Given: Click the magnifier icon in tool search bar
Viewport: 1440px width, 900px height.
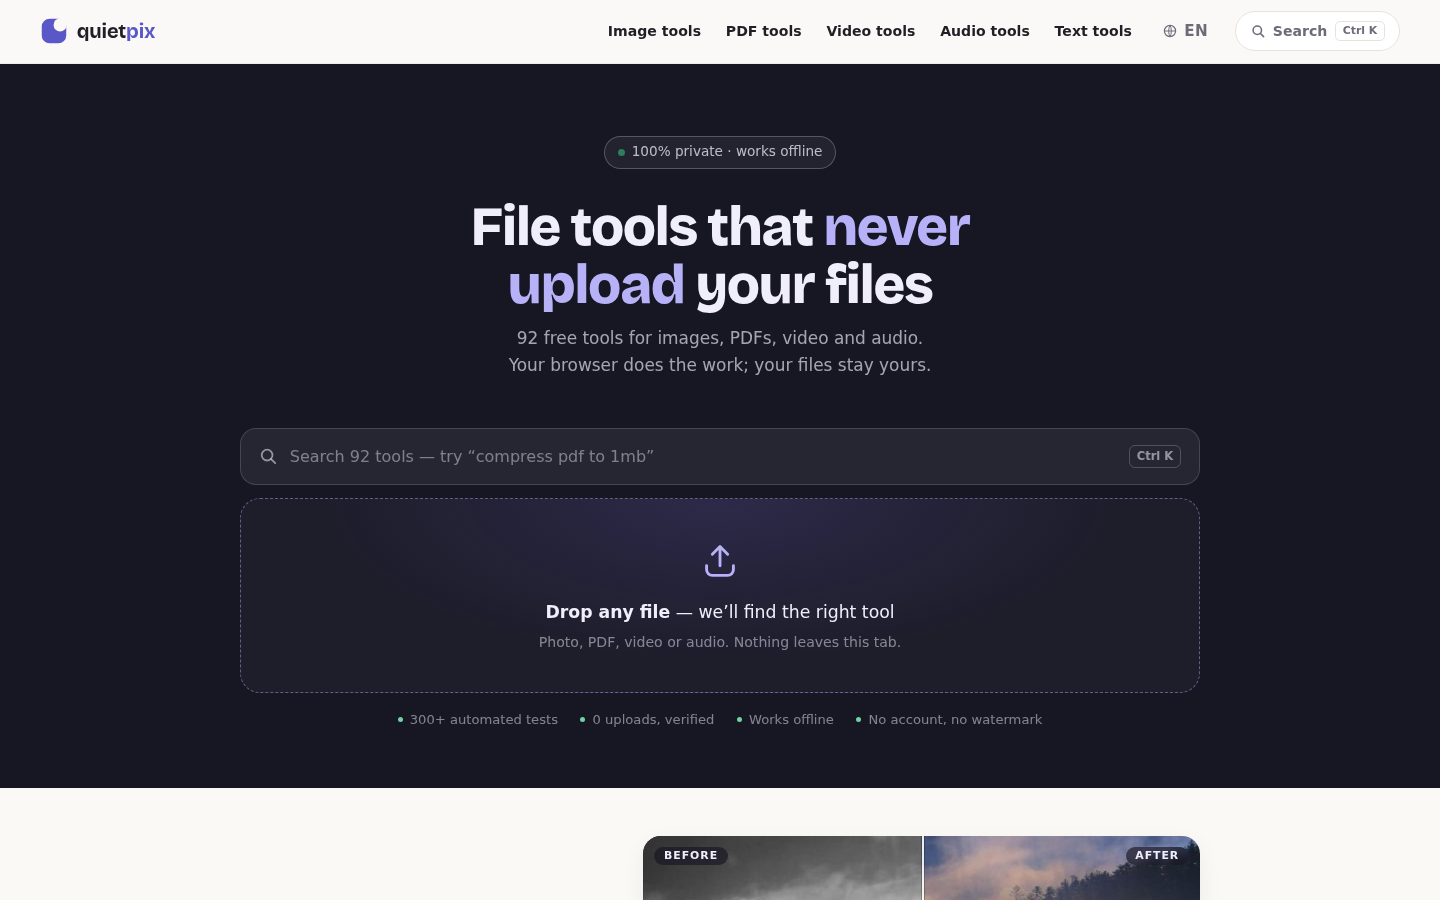Looking at the screenshot, I should click(268, 457).
